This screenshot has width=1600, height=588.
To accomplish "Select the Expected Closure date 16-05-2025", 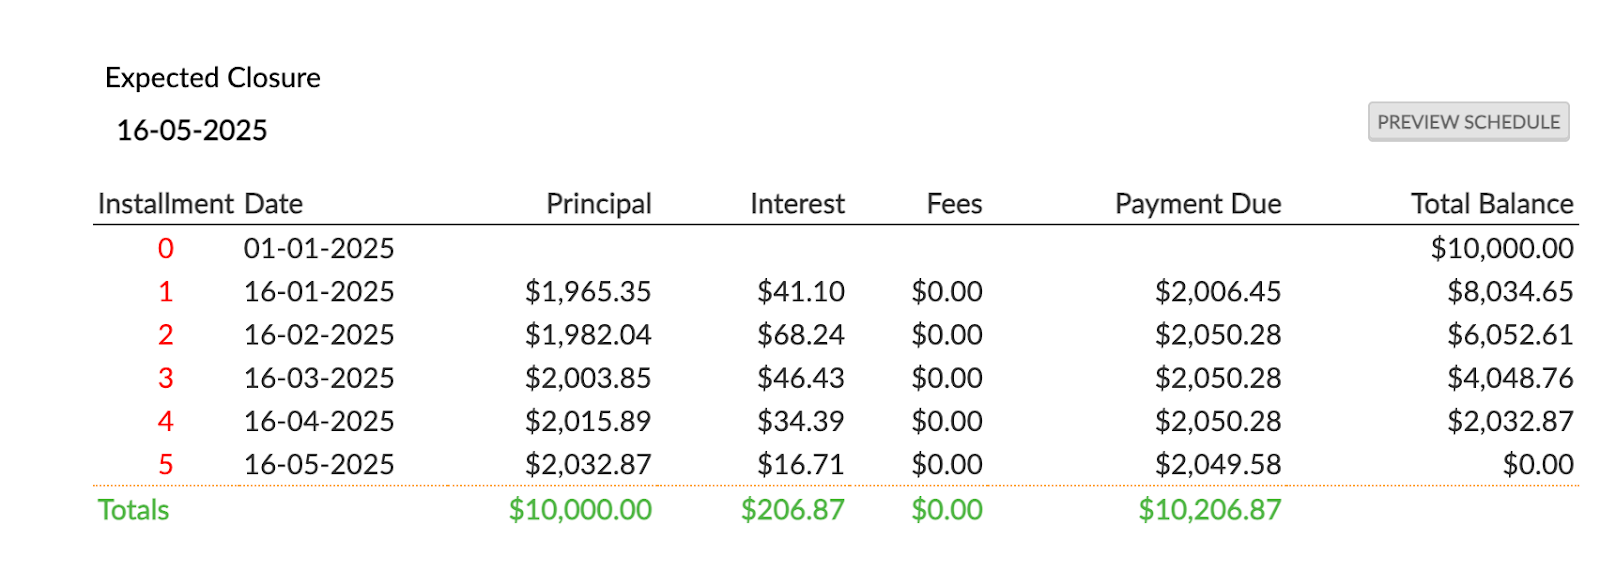I will point(190,129).
